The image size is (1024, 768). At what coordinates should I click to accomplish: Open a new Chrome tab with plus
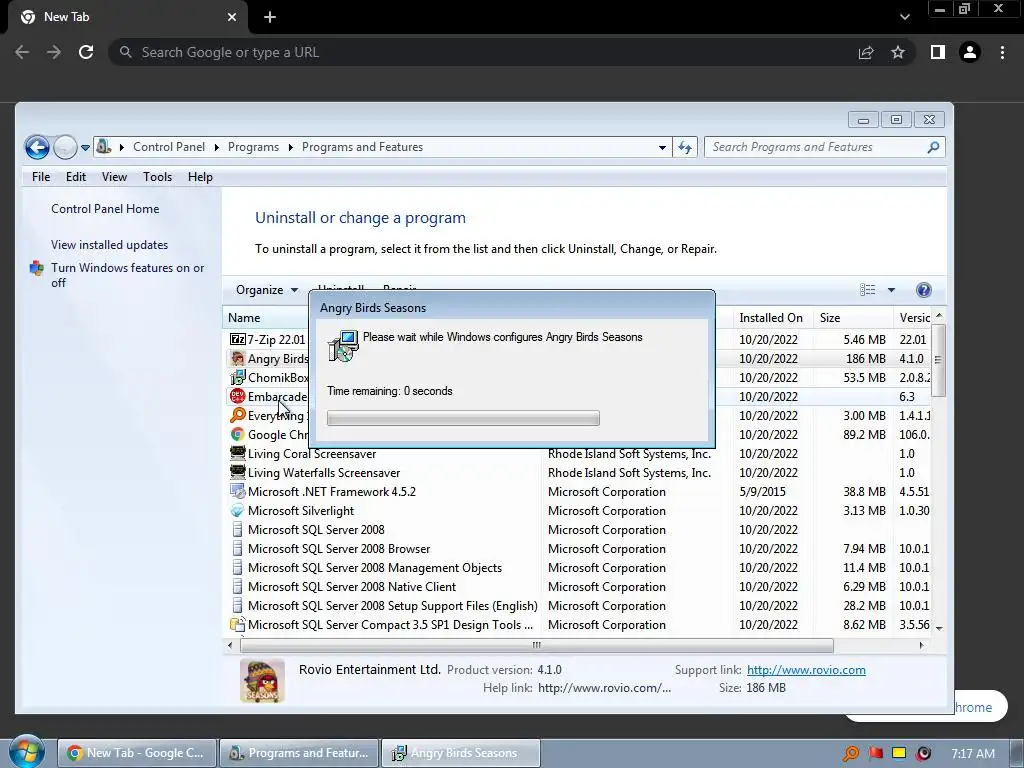(x=270, y=17)
